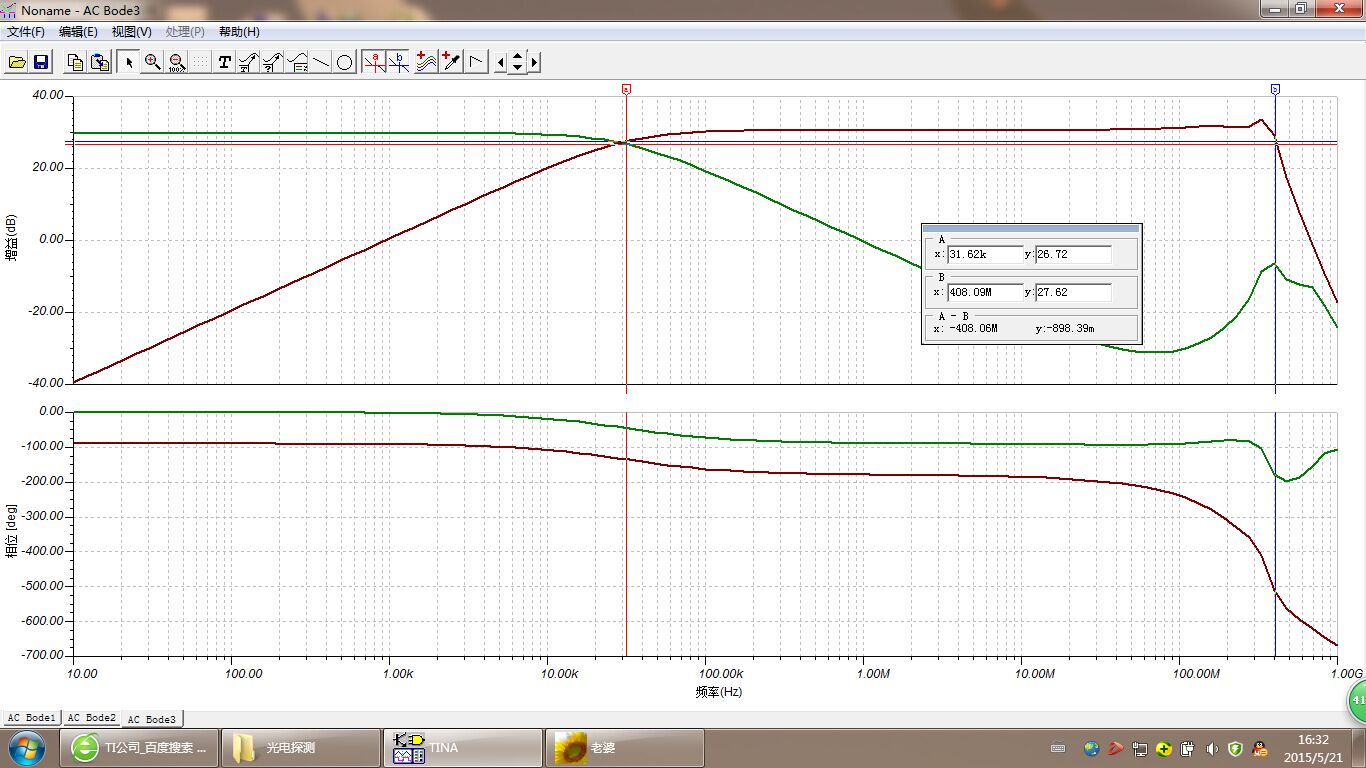Click the curve query tool with question mark
Screen dimensions: 1366x768
[272, 62]
